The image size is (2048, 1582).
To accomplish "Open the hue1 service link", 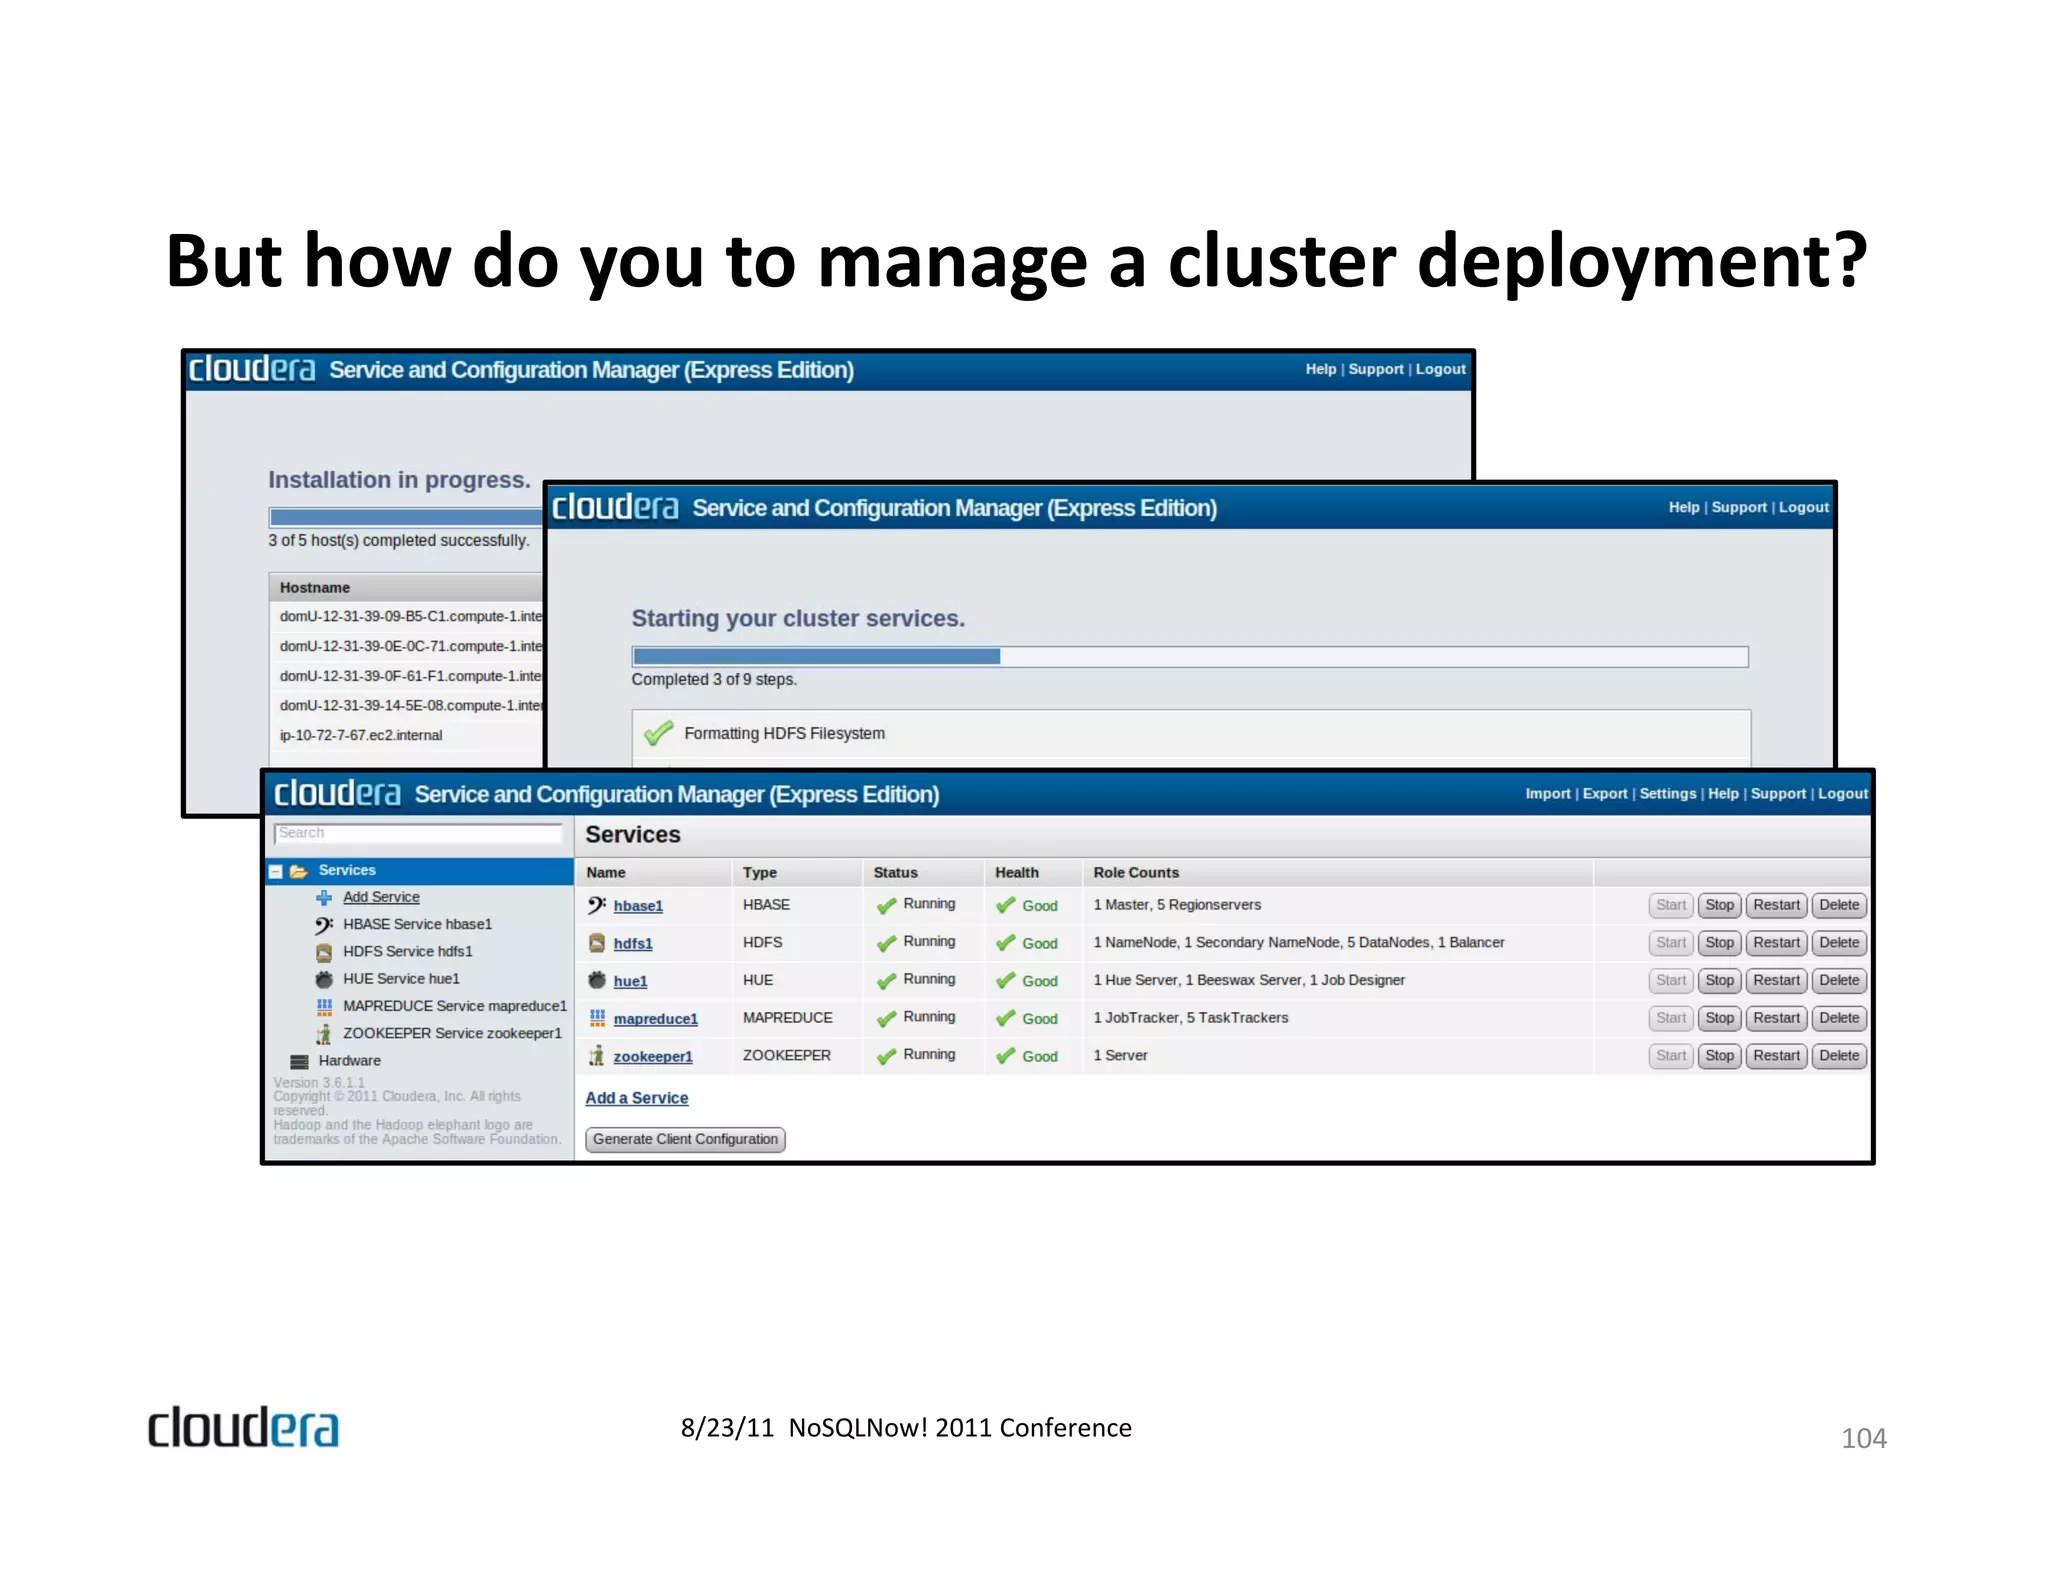I will pos(630,981).
